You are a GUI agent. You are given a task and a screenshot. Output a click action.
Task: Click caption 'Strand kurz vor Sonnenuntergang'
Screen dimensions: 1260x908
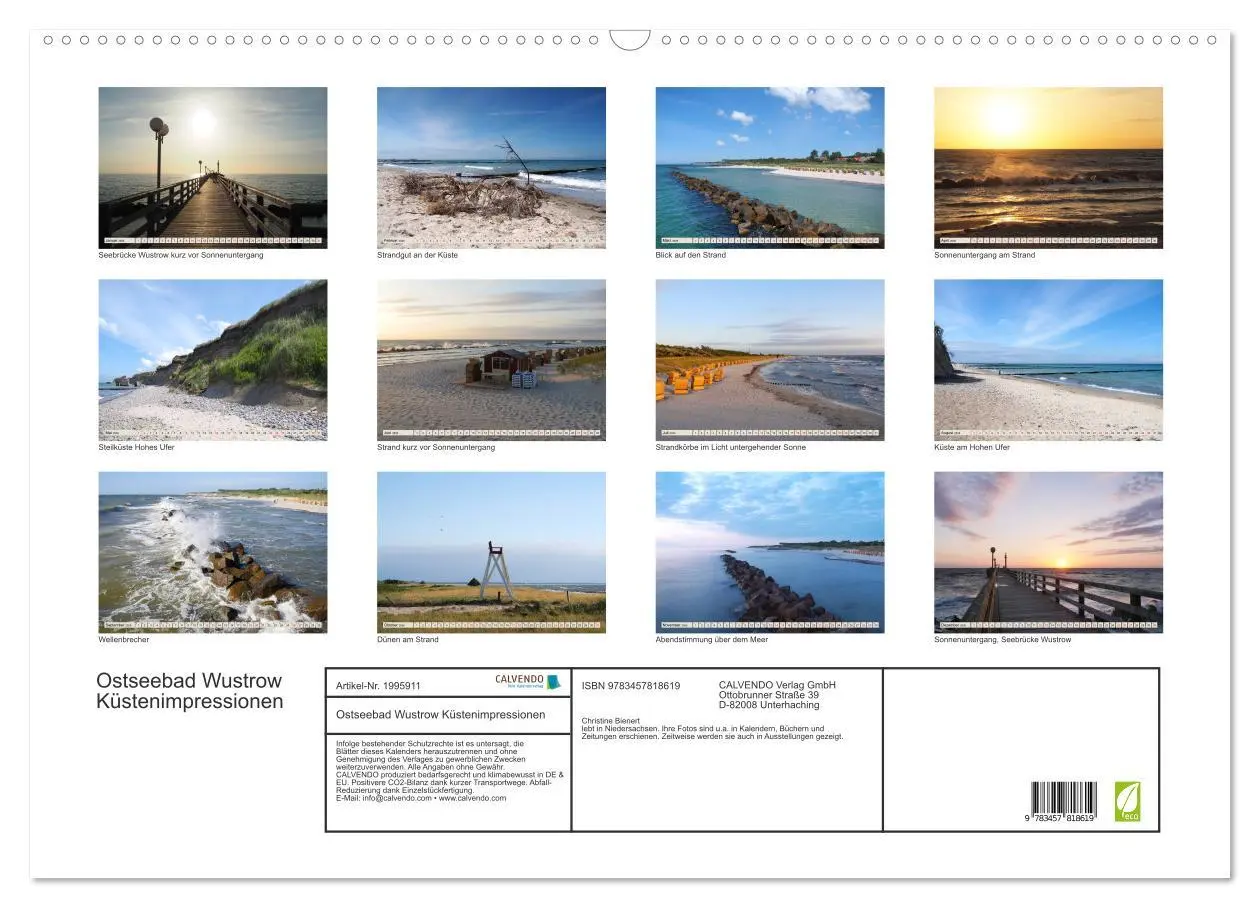coord(436,447)
